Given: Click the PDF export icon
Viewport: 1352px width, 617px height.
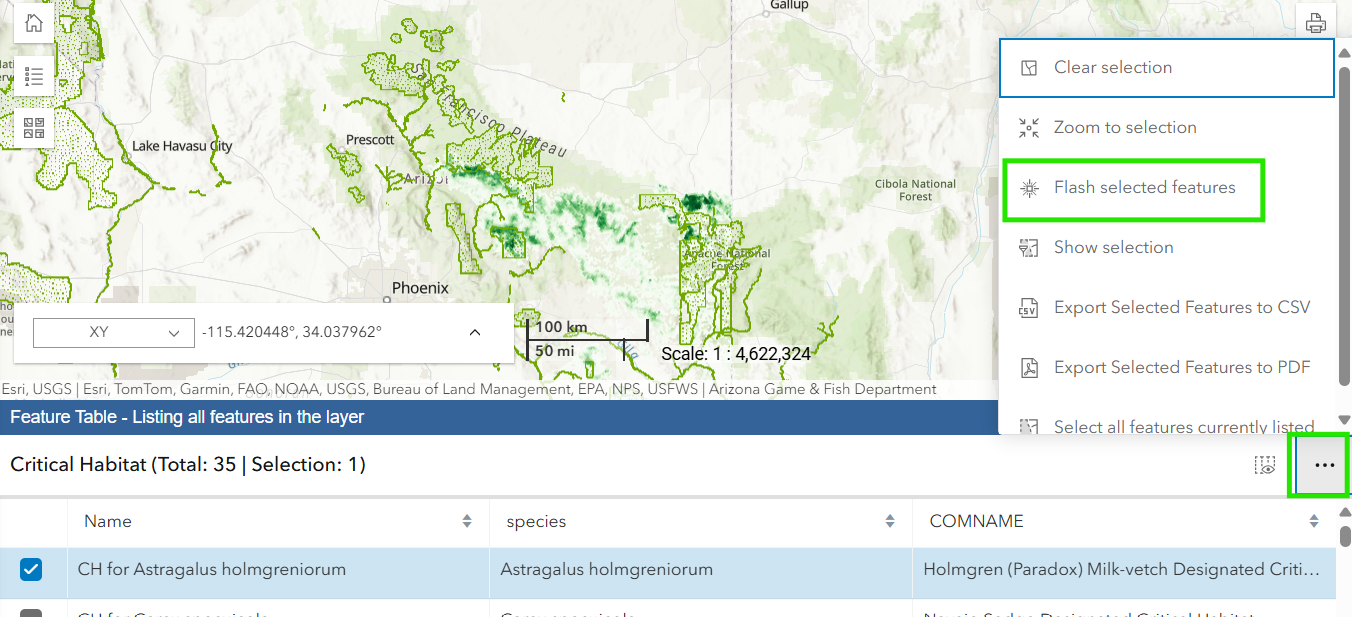Looking at the screenshot, I should point(1029,368).
